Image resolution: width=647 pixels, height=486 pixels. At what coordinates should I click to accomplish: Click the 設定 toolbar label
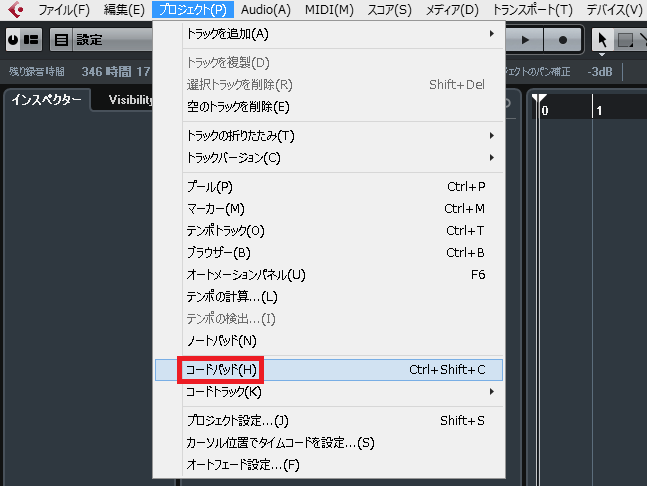click(89, 40)
